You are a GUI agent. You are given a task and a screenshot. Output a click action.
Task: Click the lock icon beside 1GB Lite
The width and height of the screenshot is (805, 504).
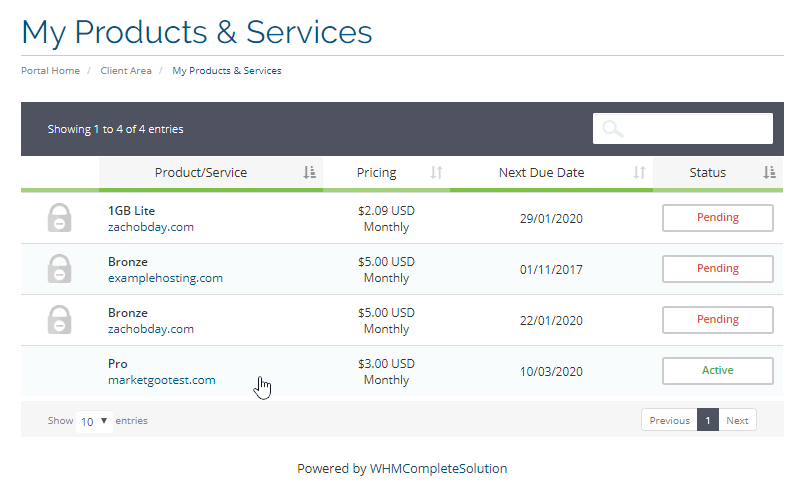click(60, 218)
